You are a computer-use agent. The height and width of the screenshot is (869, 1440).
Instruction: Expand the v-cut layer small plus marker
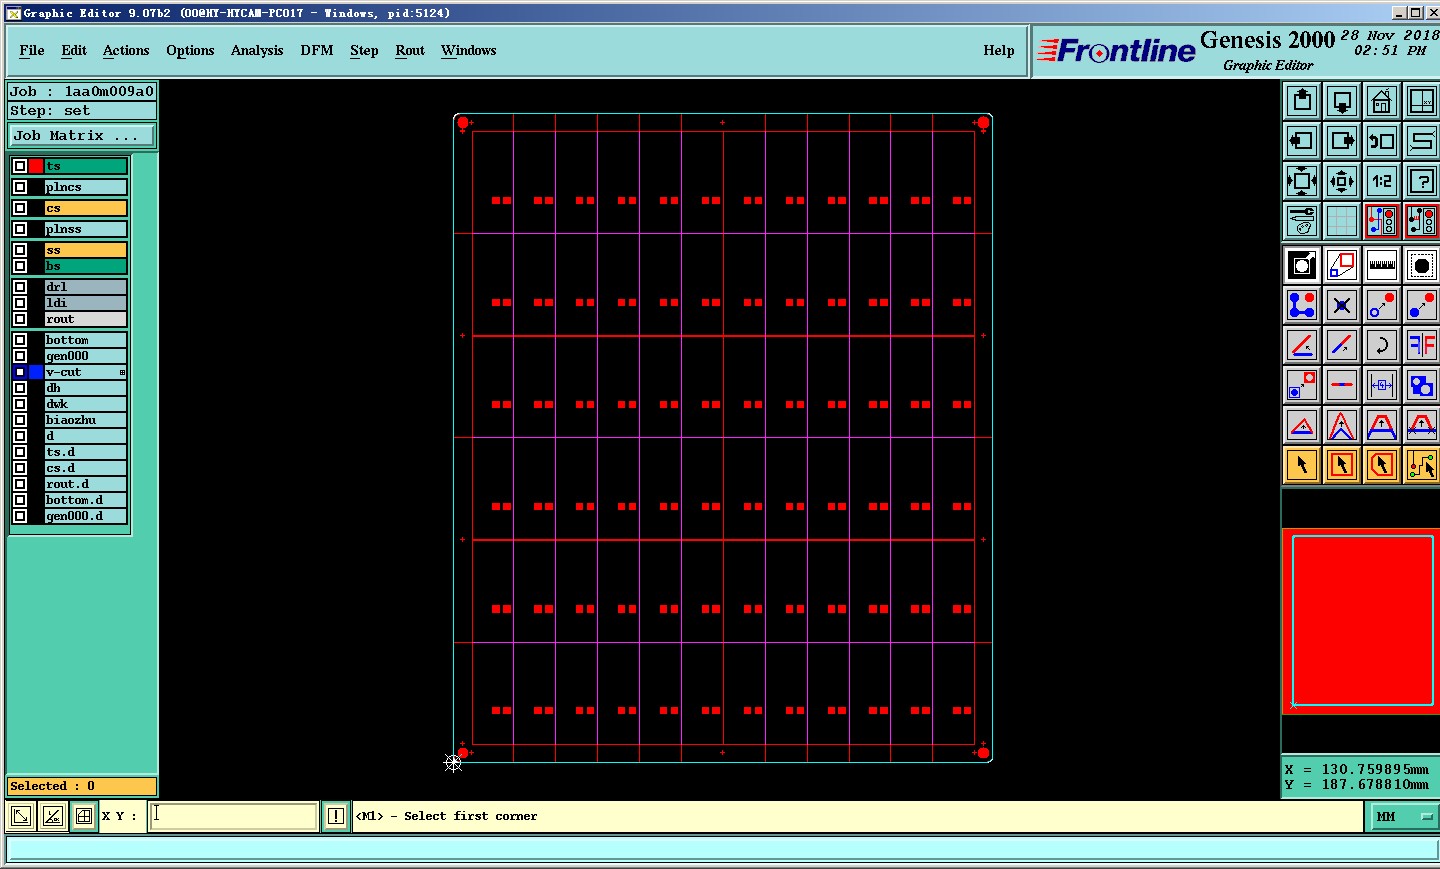[122, 372]
